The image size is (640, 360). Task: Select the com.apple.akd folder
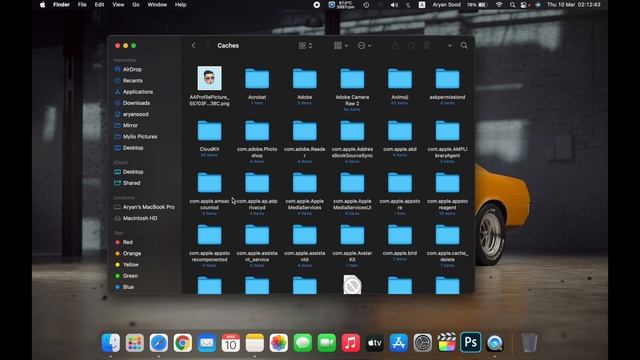(x=400, y=131)
